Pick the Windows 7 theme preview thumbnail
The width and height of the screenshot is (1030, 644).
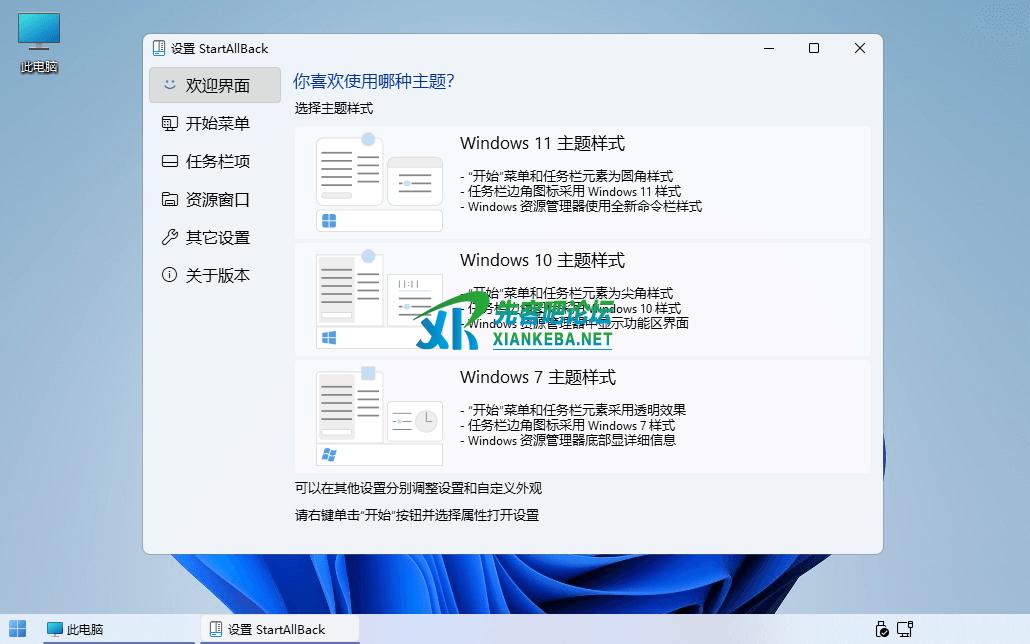point(379,417)
